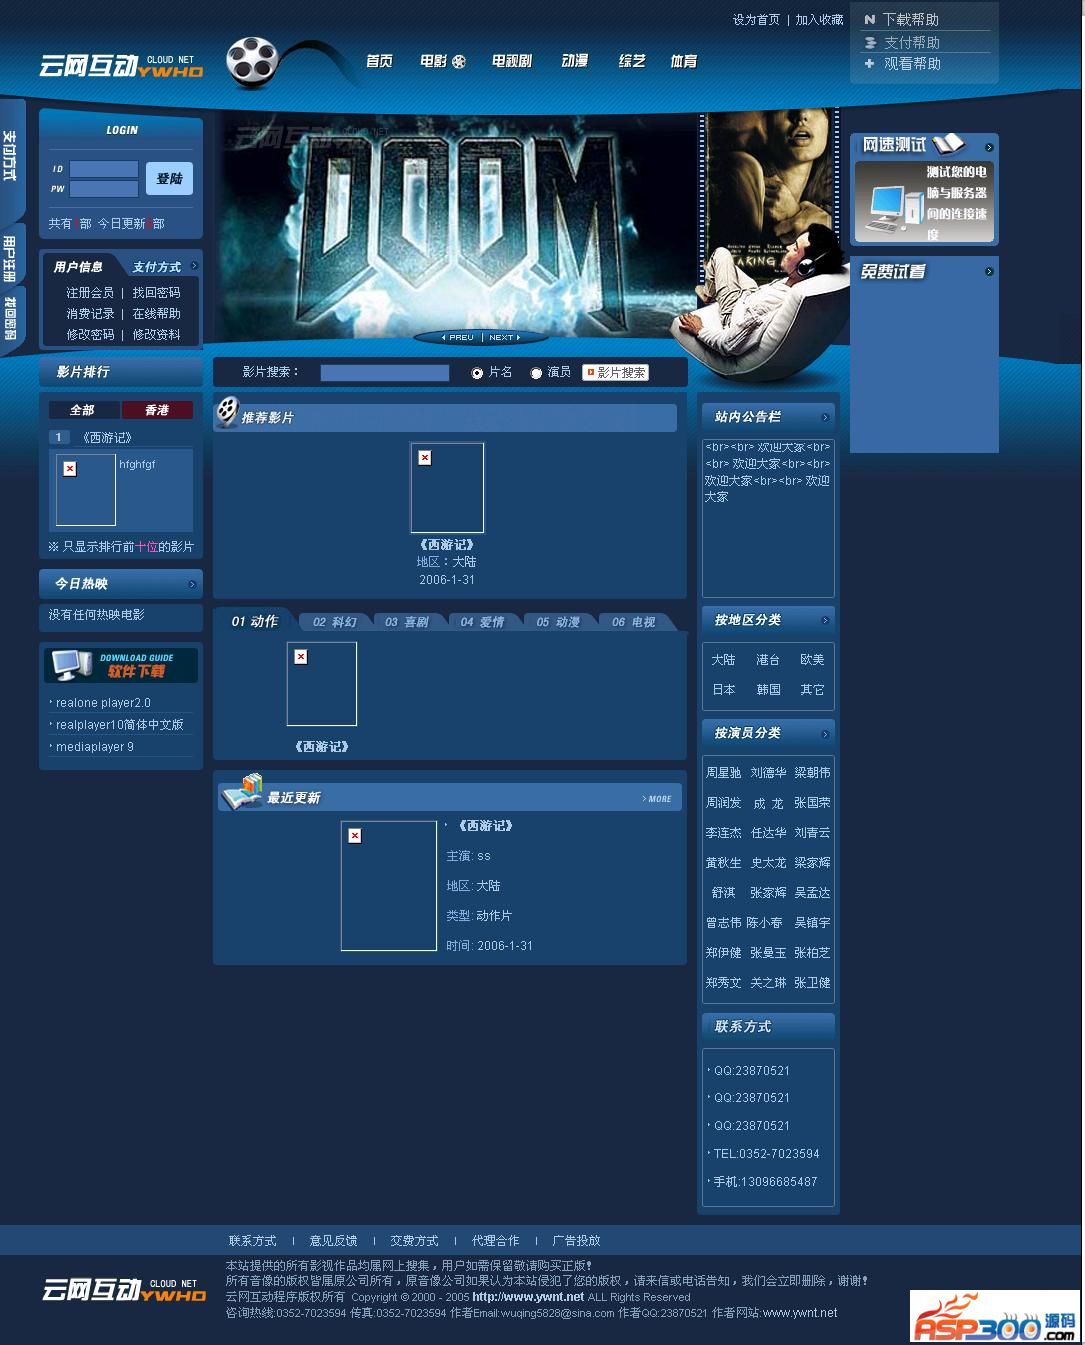Screen dimensions: 1085x1345
Task: Download realone player2.0 link
Action: click(103, 703)
